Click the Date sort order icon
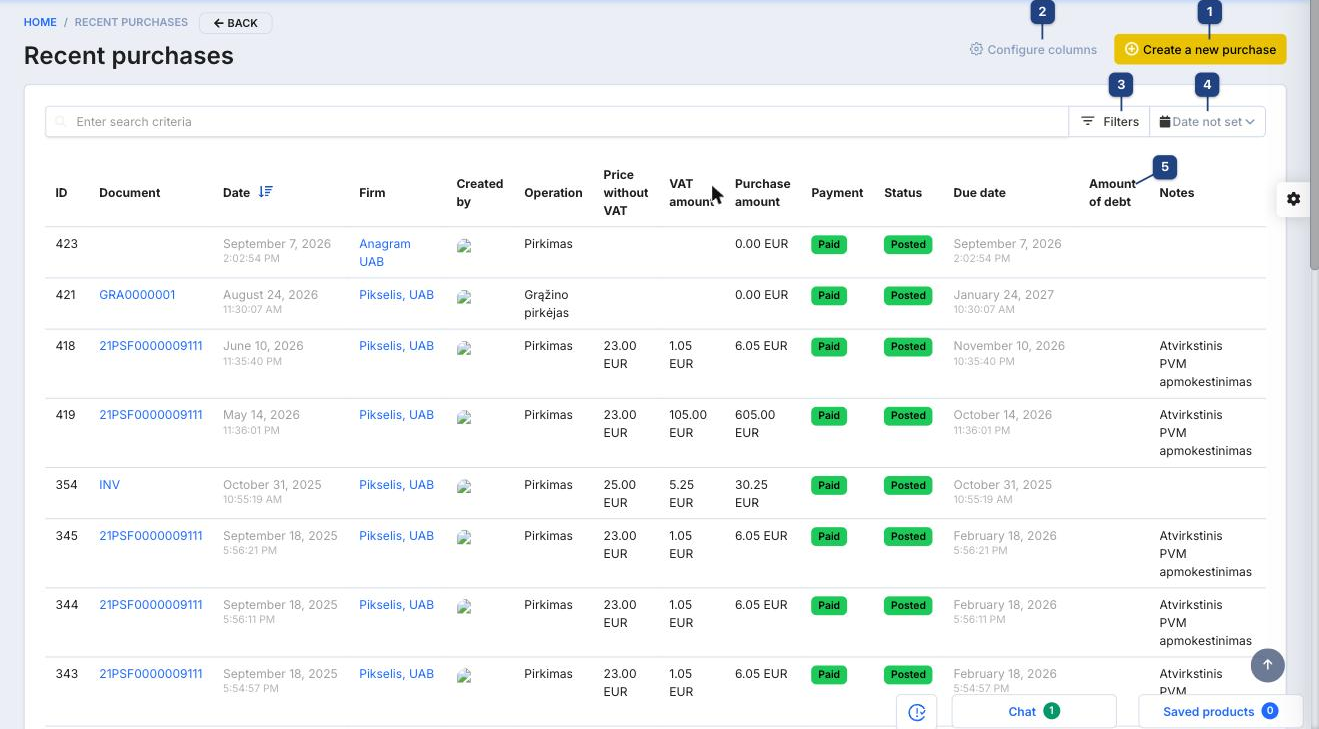This screenshot has height=729, width=1319. (265, 192)
